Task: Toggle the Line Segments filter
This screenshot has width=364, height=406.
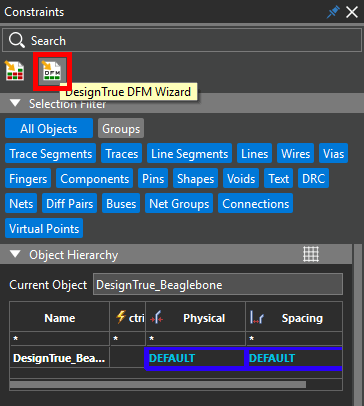Action: pos(189,153)
